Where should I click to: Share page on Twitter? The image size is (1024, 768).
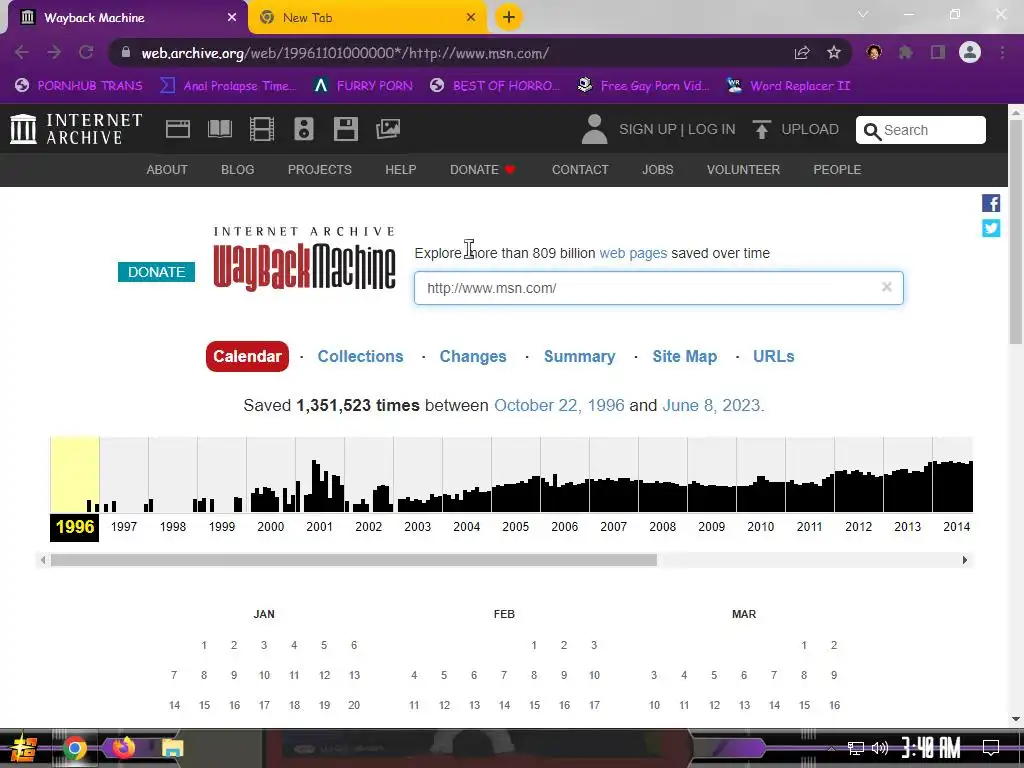click(991, 228)
